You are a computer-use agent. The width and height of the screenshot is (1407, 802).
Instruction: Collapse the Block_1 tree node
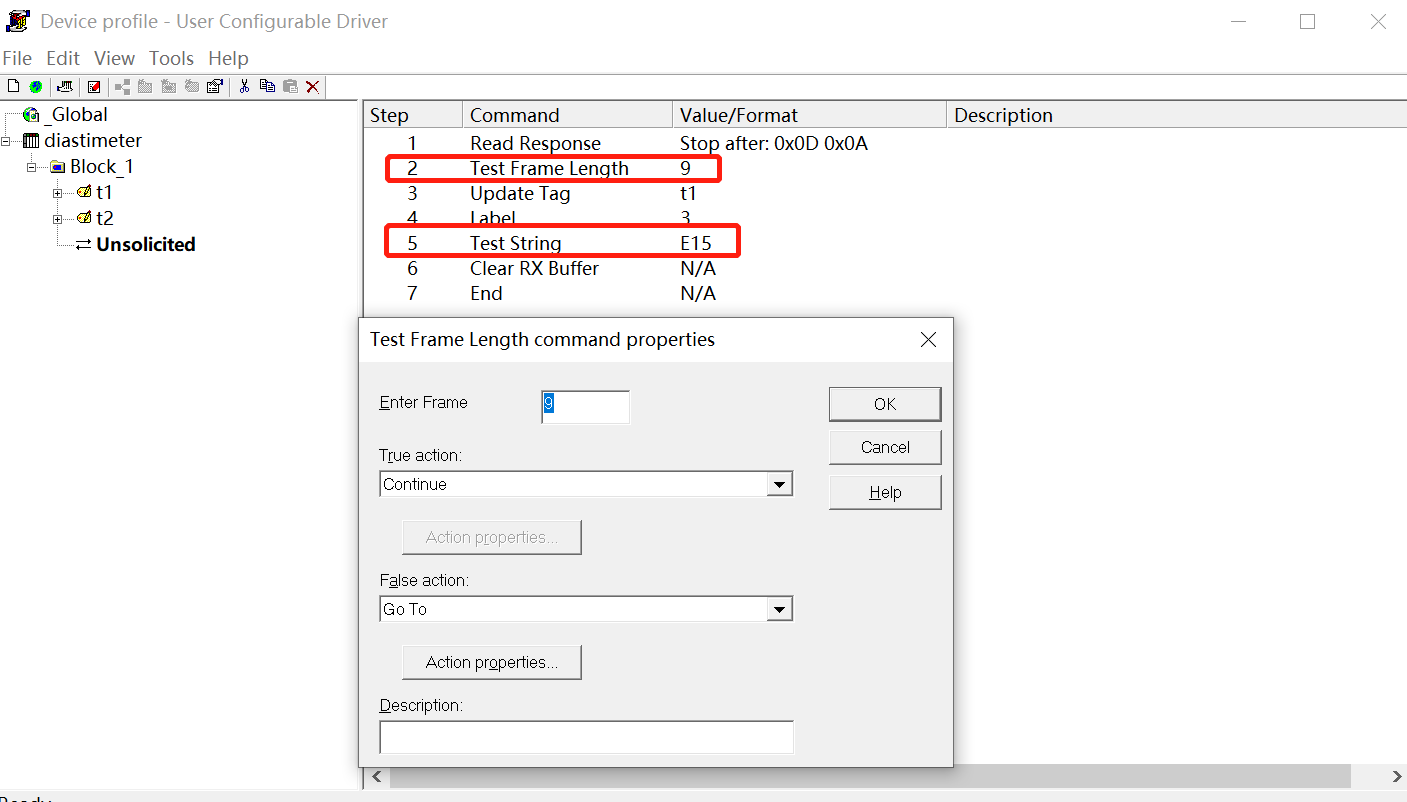tap(32, 167)
